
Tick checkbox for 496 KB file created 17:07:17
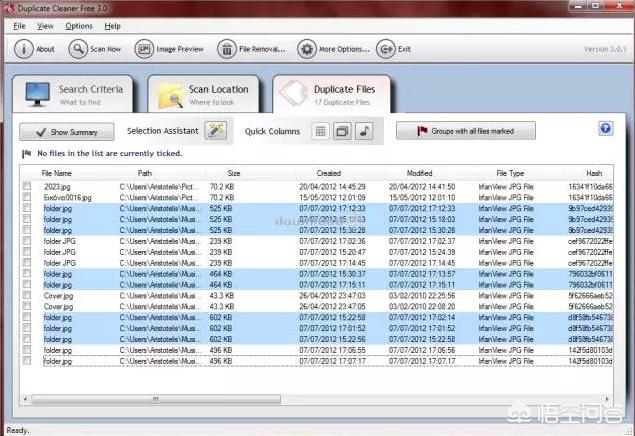(27, 361)
